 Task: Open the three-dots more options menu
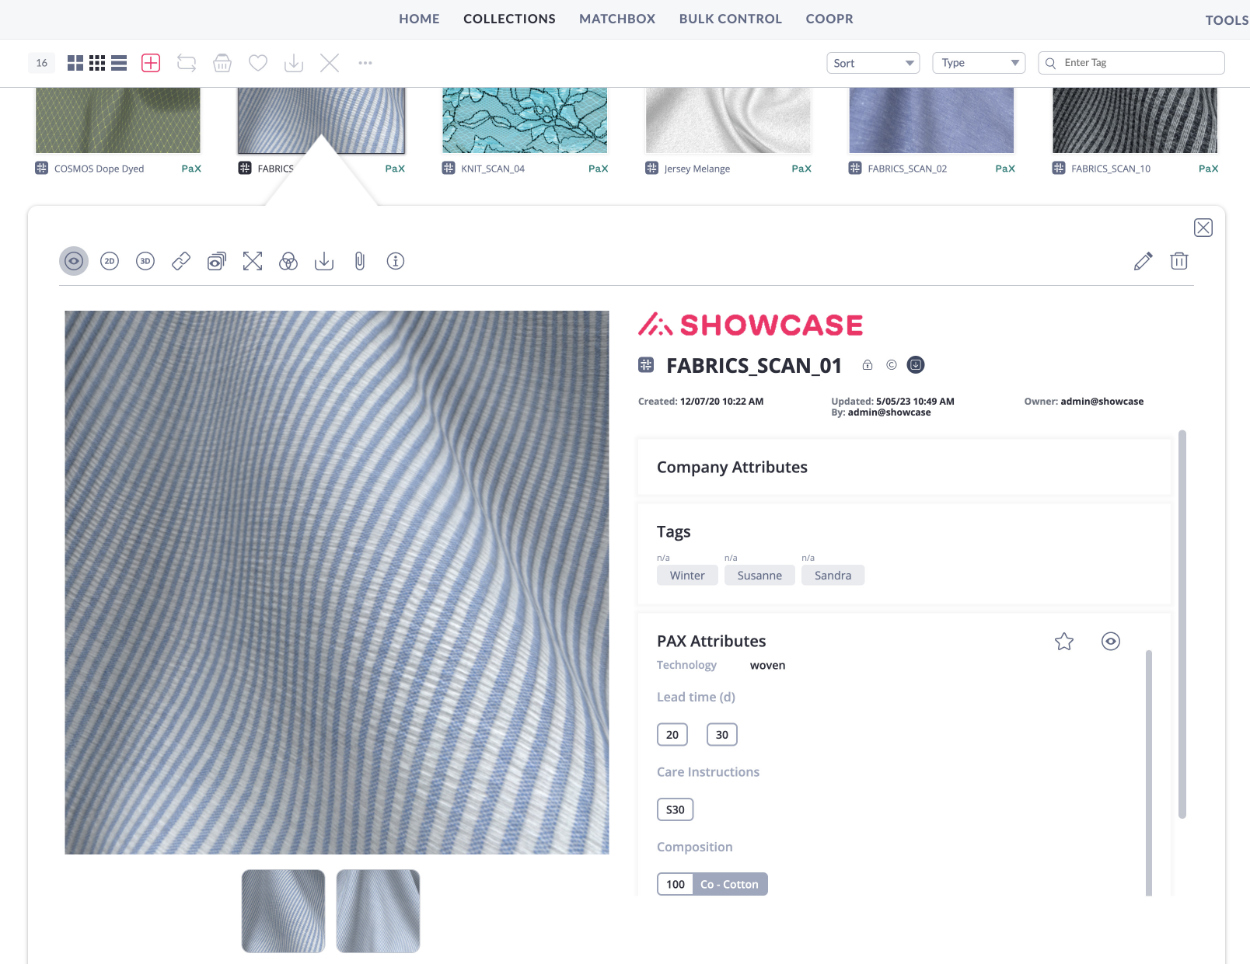pyautogui.click(x=365, y=63)
